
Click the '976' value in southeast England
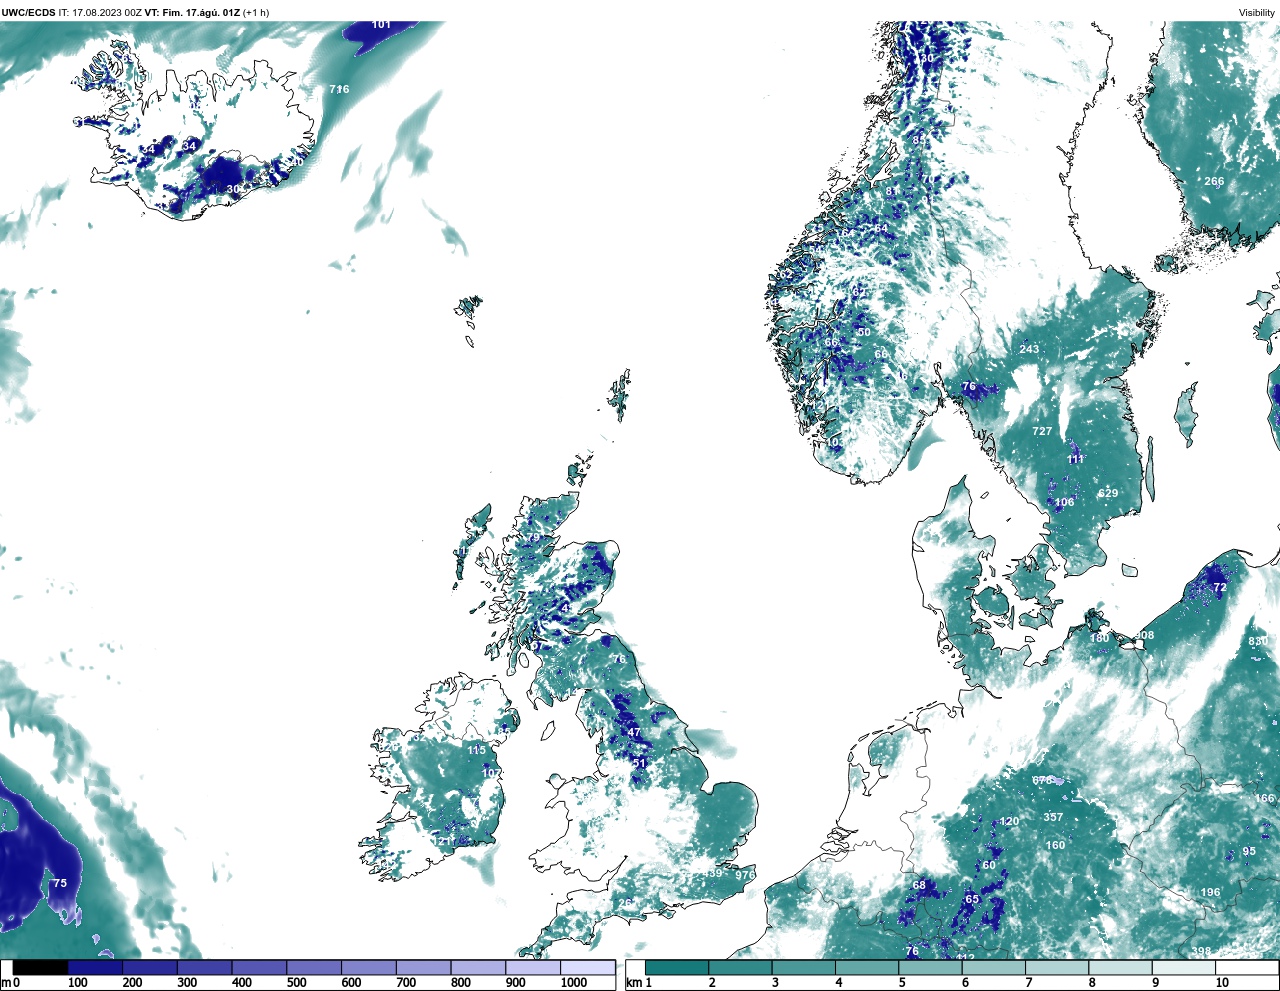click(745, 875)
